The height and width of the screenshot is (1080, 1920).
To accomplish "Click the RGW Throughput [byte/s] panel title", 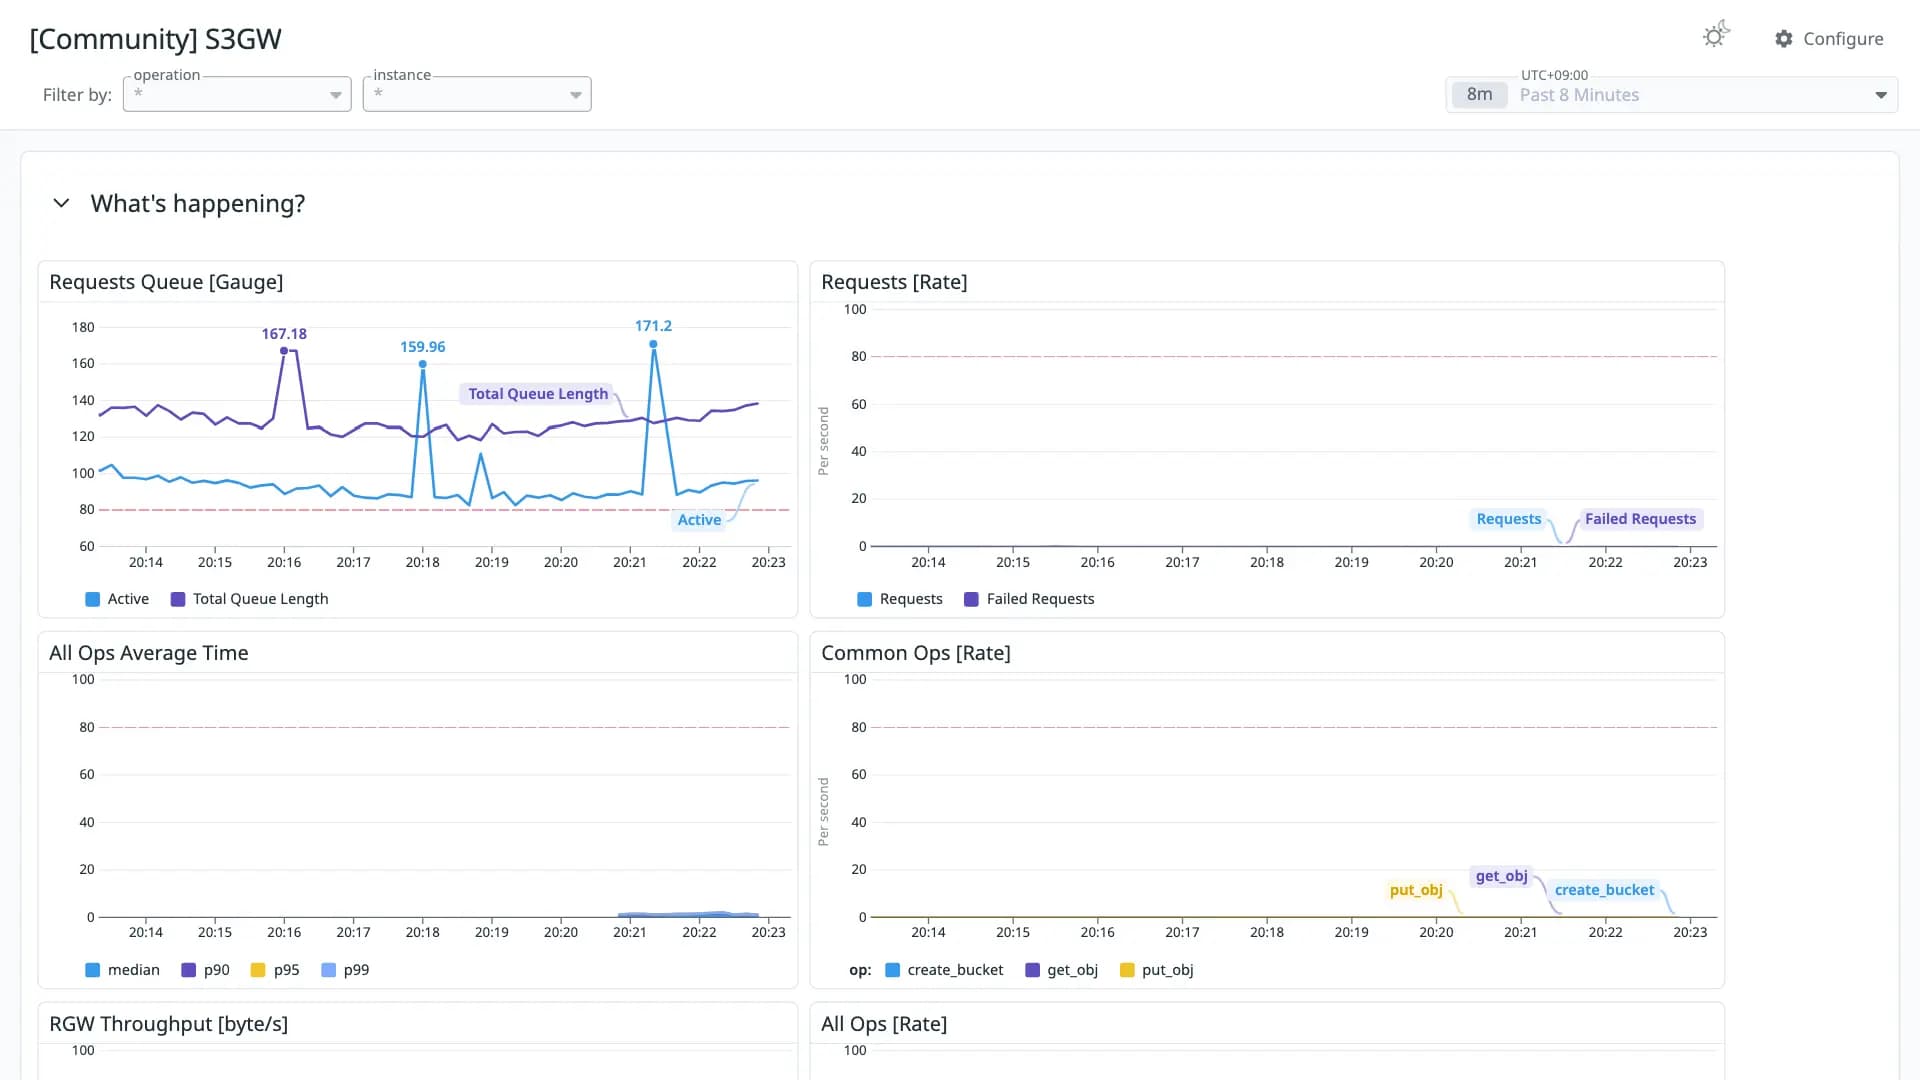I will pos(169,1024).
